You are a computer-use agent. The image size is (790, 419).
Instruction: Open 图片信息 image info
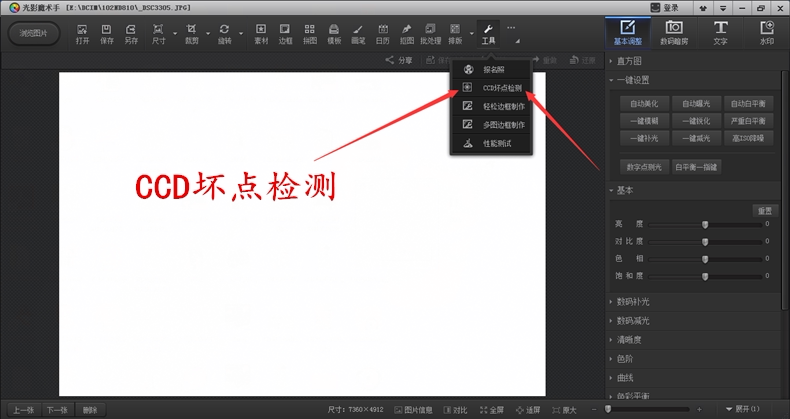coord(413,410)
